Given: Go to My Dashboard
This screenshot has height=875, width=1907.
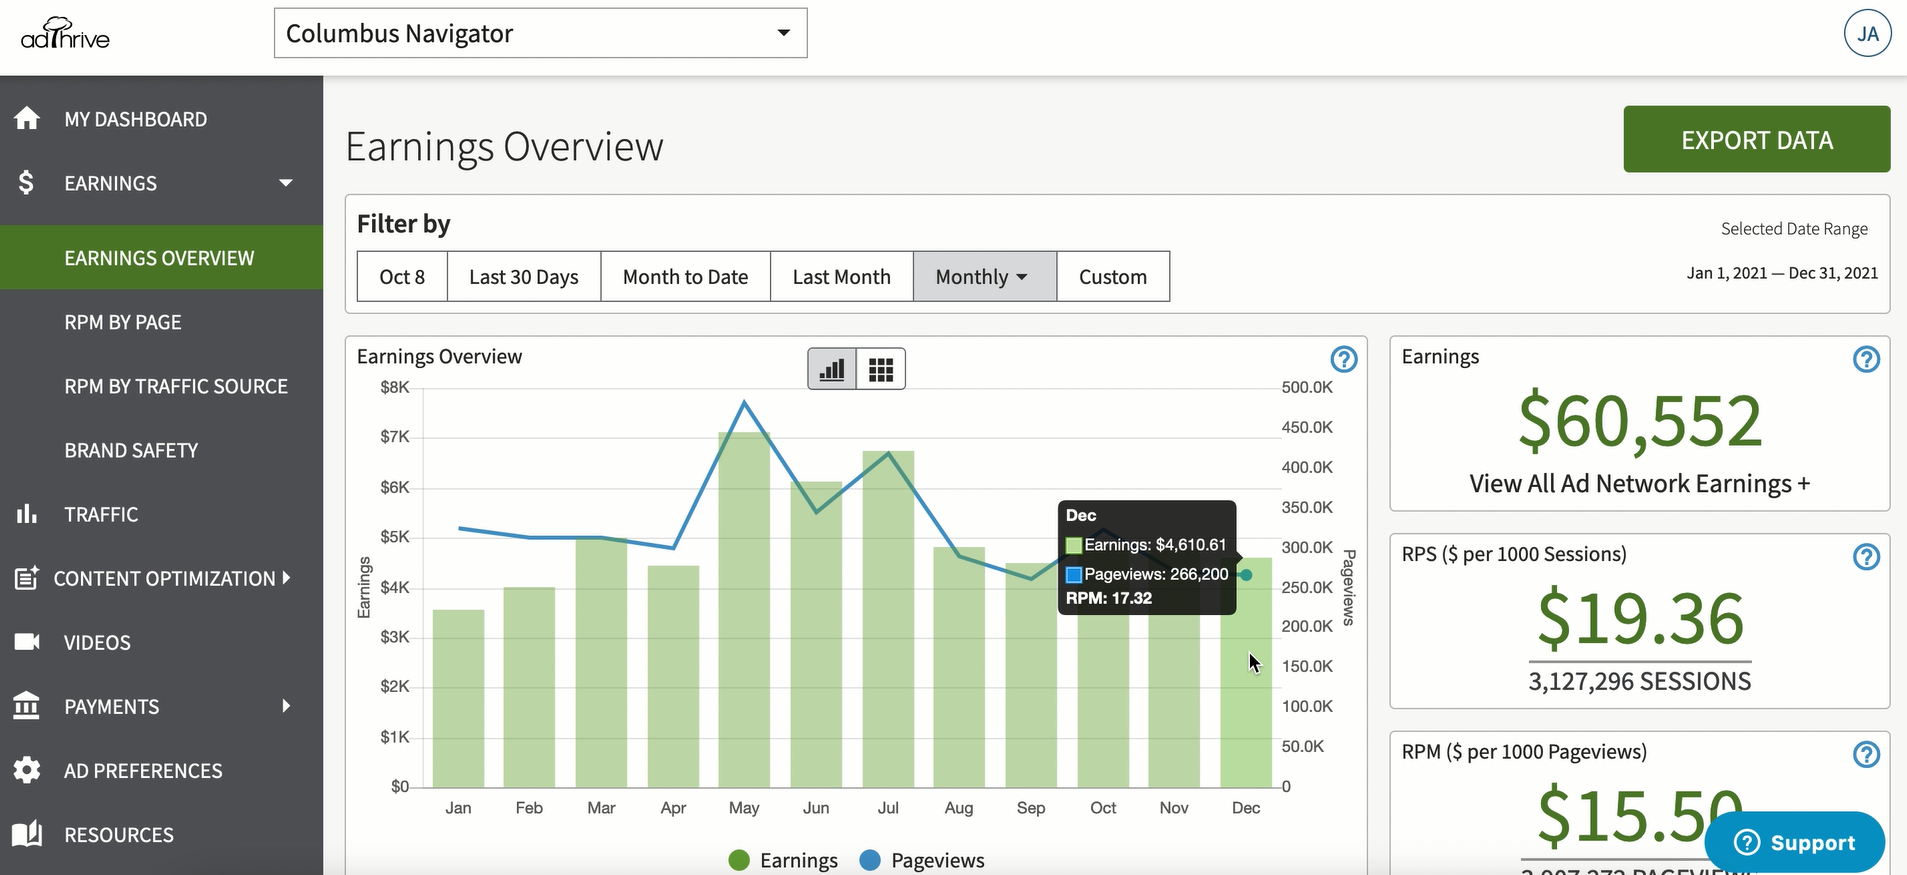Looking at the screenshot, I should tap(136, 119).
